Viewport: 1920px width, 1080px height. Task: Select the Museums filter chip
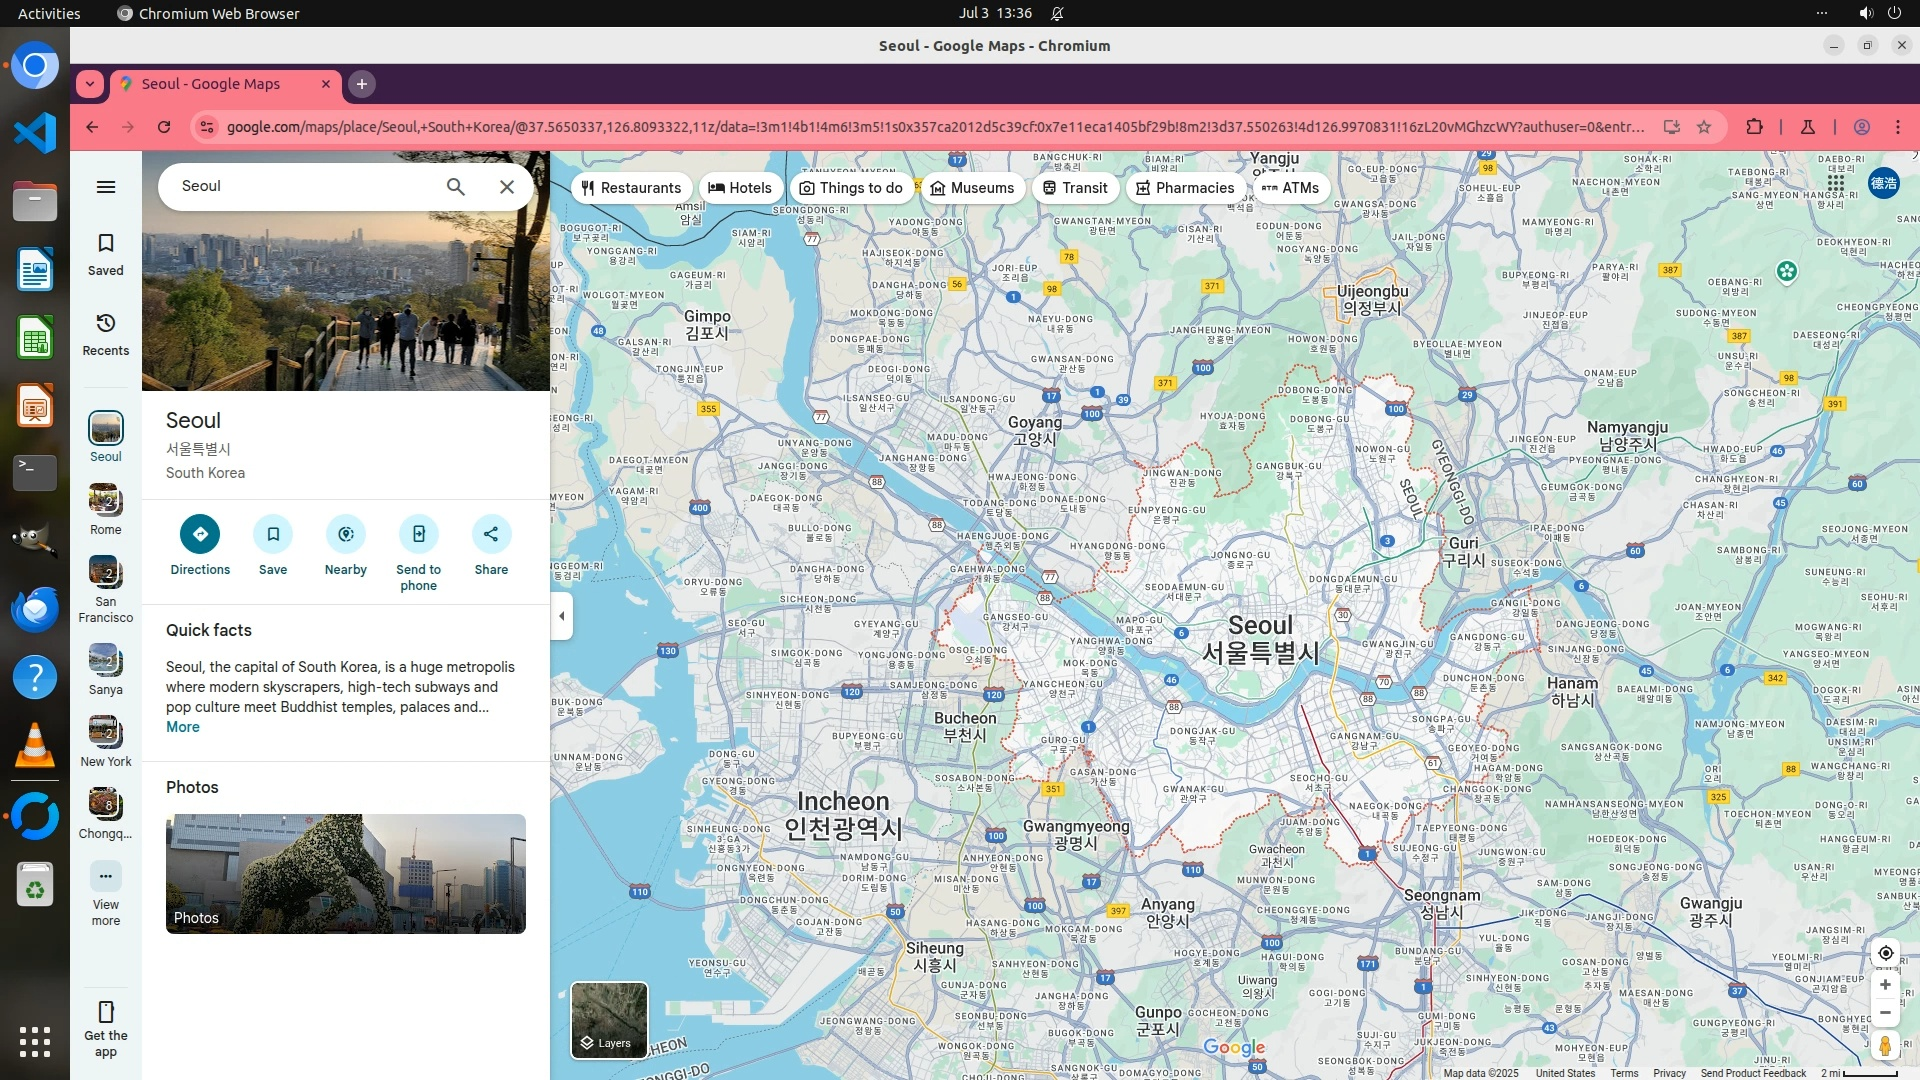point(972,188)
